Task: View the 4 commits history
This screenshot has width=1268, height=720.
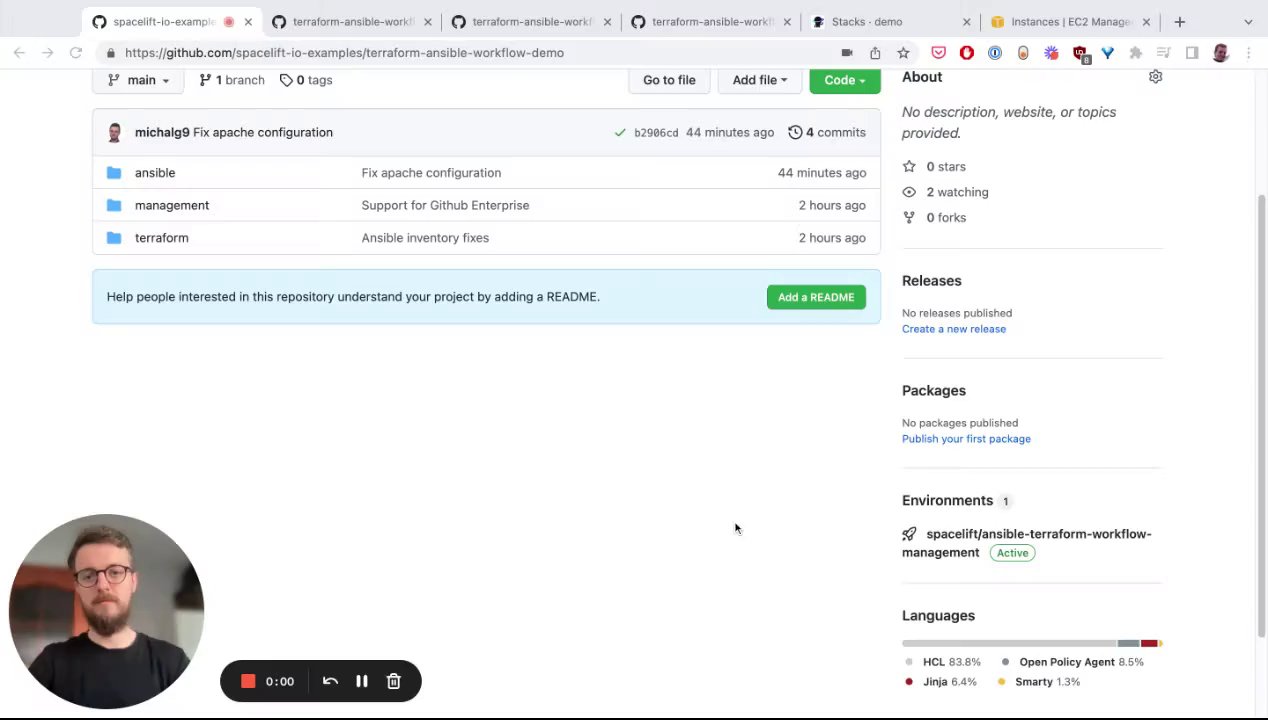Action: point(827,132)
